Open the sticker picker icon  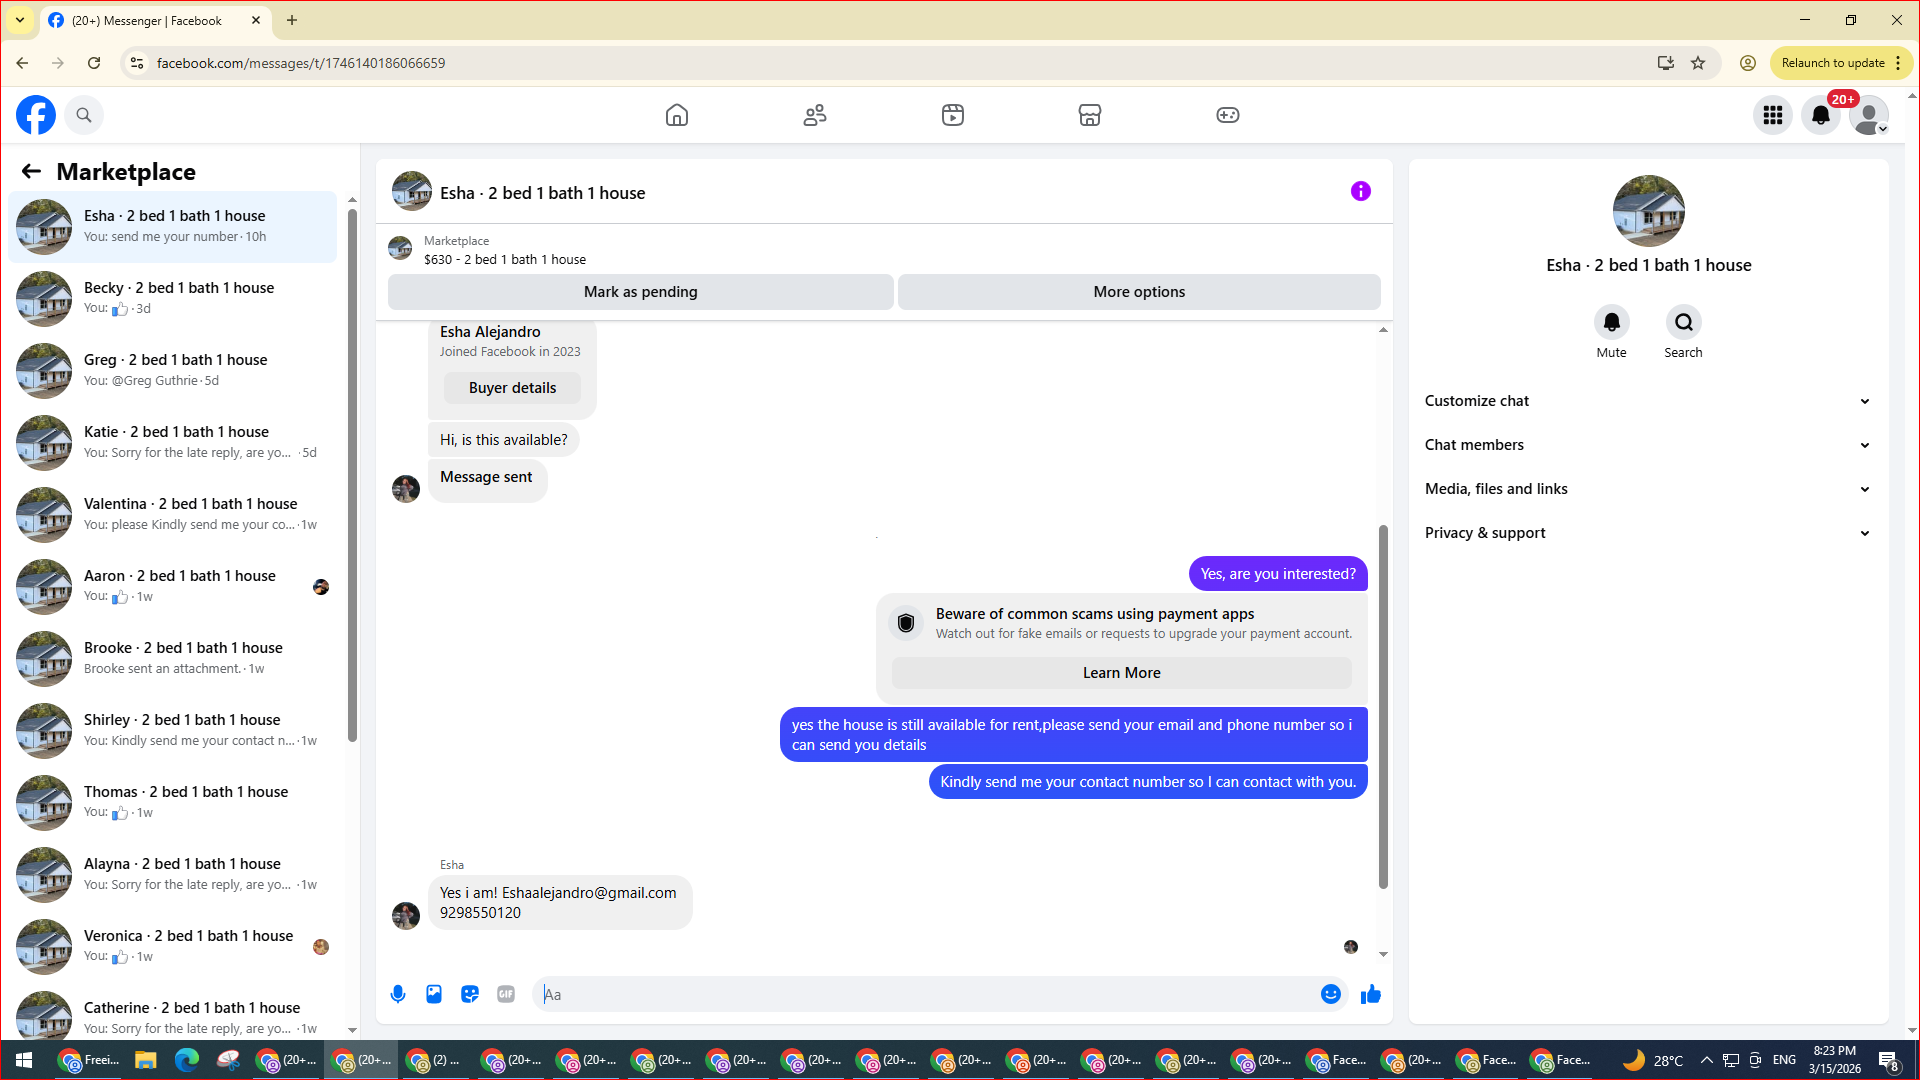click(x=470, y=994)
